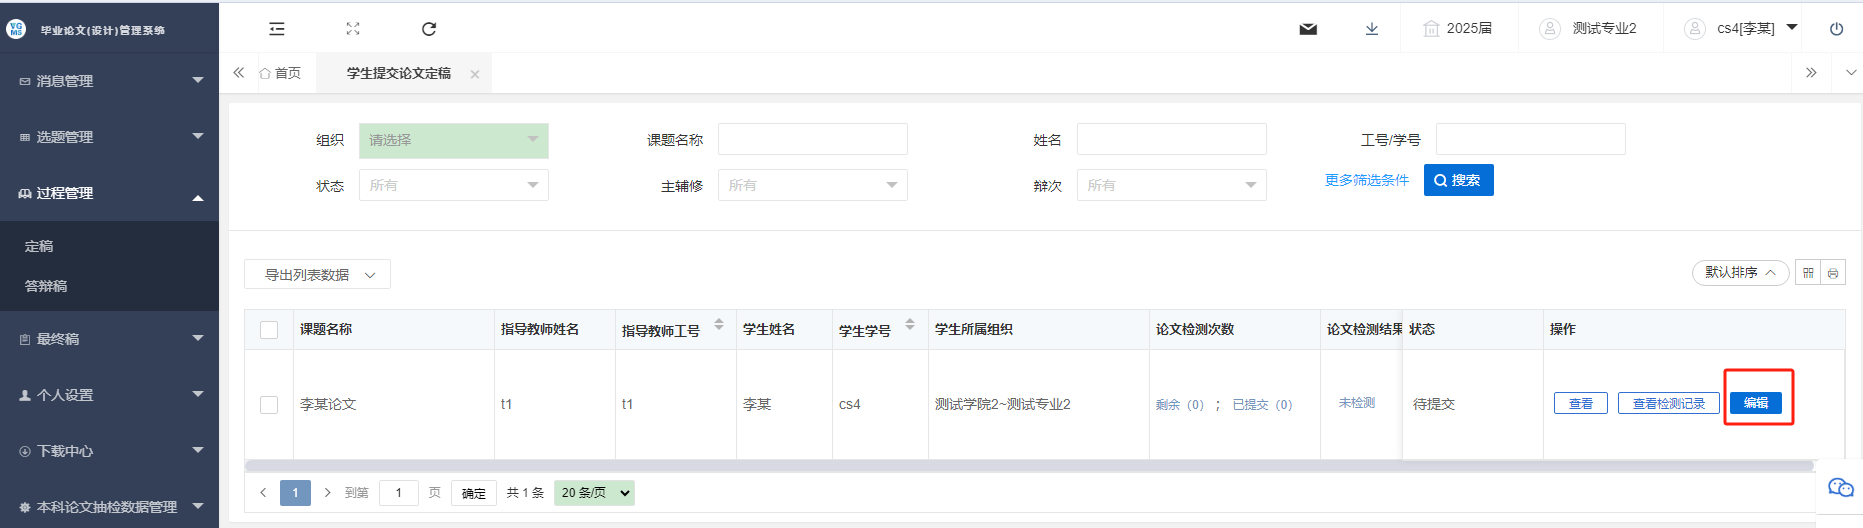Image resolution: width=1863 pixels, height=528 pixels.
Task: Toggle the header select-all checkbox
Action: (x=269, y=330)
